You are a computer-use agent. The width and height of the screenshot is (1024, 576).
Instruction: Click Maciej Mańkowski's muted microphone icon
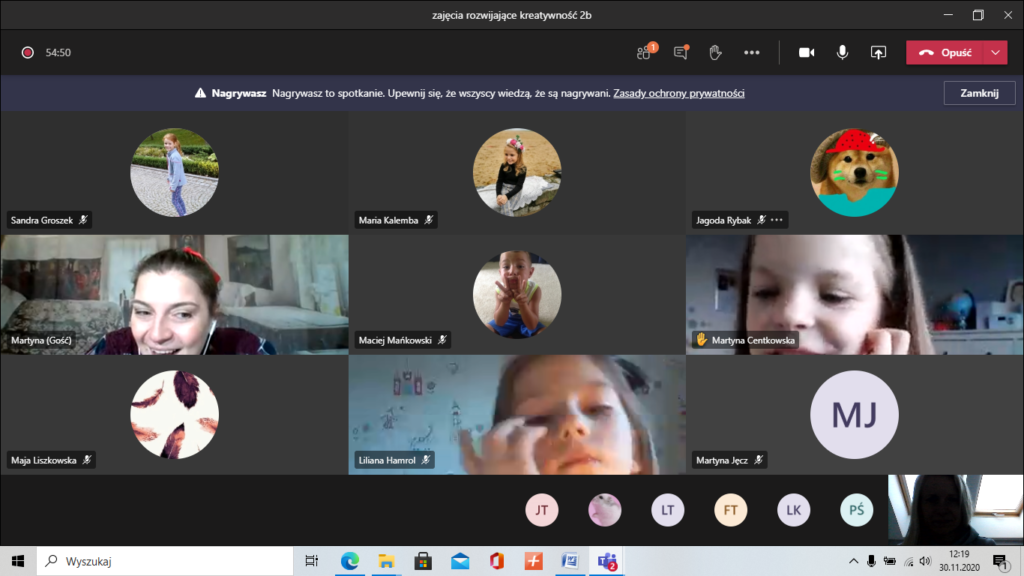click(442, 340)
